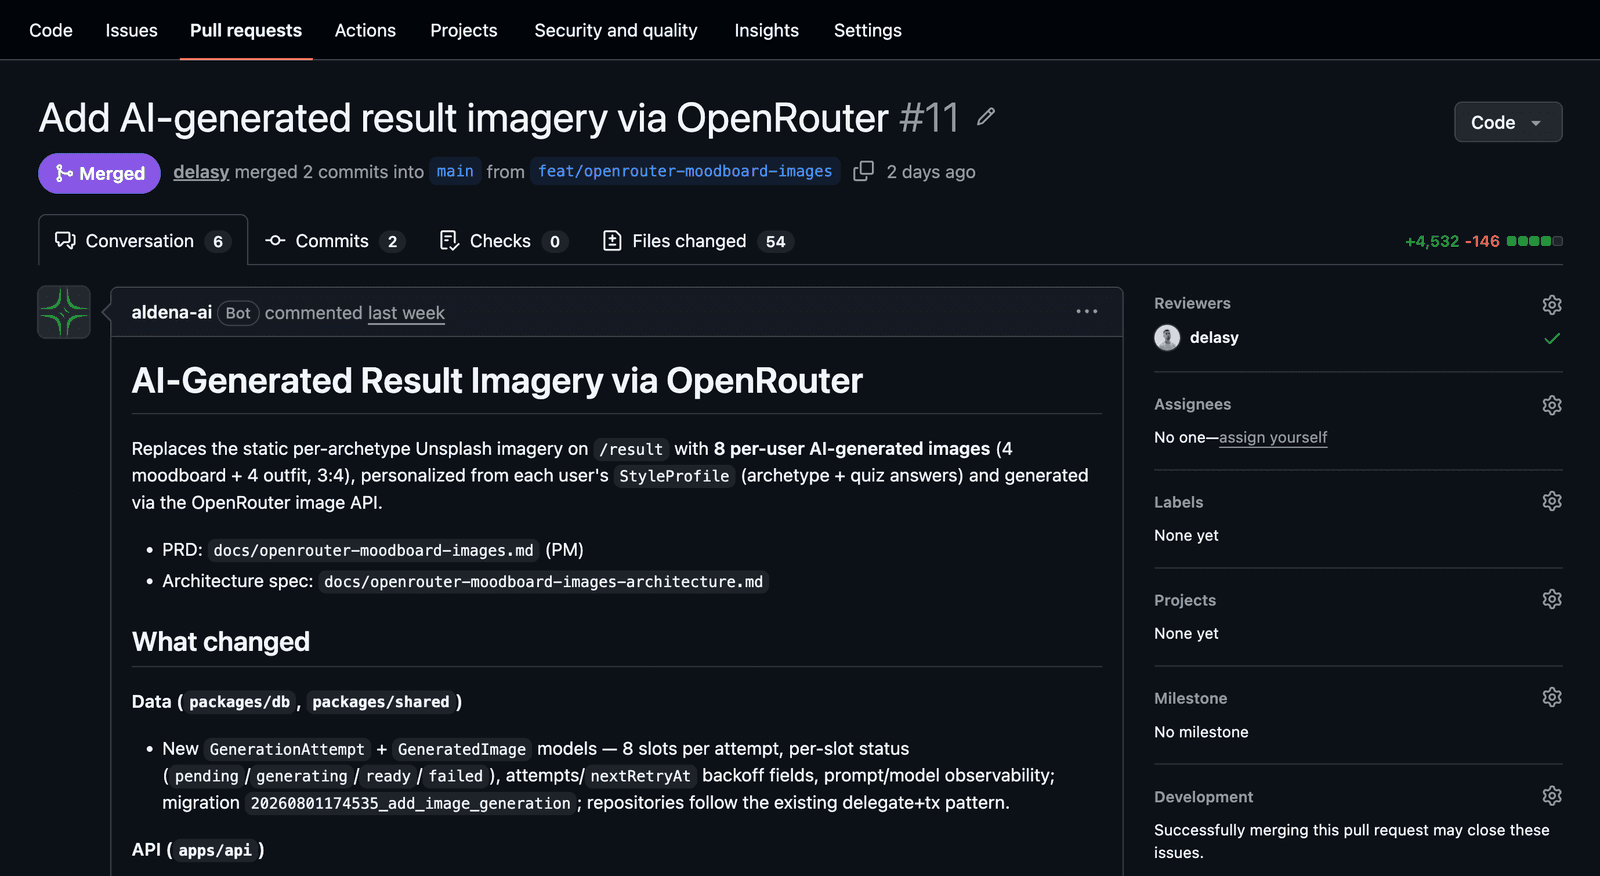Click the feat/openrouter-moodboard-images branch link
The height and width of the screenshot is (876, 1600).
click(x=685, y=171)
